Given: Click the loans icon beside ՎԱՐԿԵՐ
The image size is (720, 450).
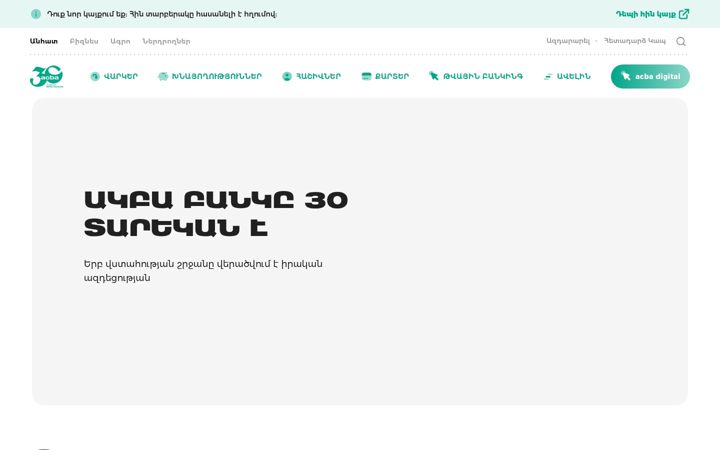Looking at the screenshot, I should click(95, 76).
